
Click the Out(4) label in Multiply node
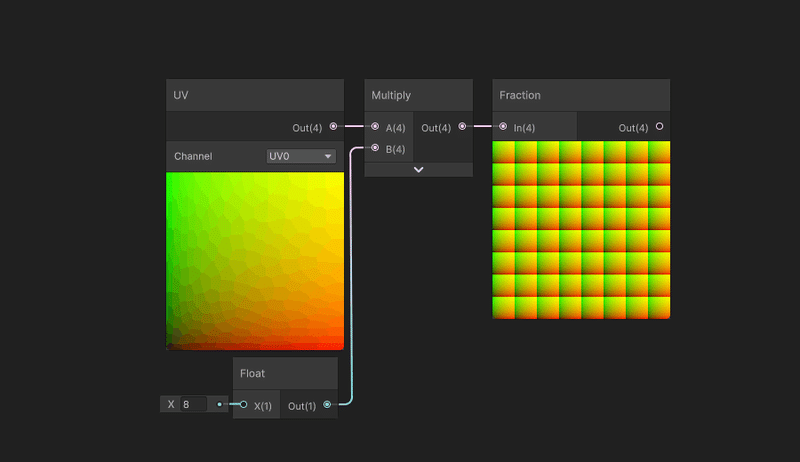[x=436, y=128]
